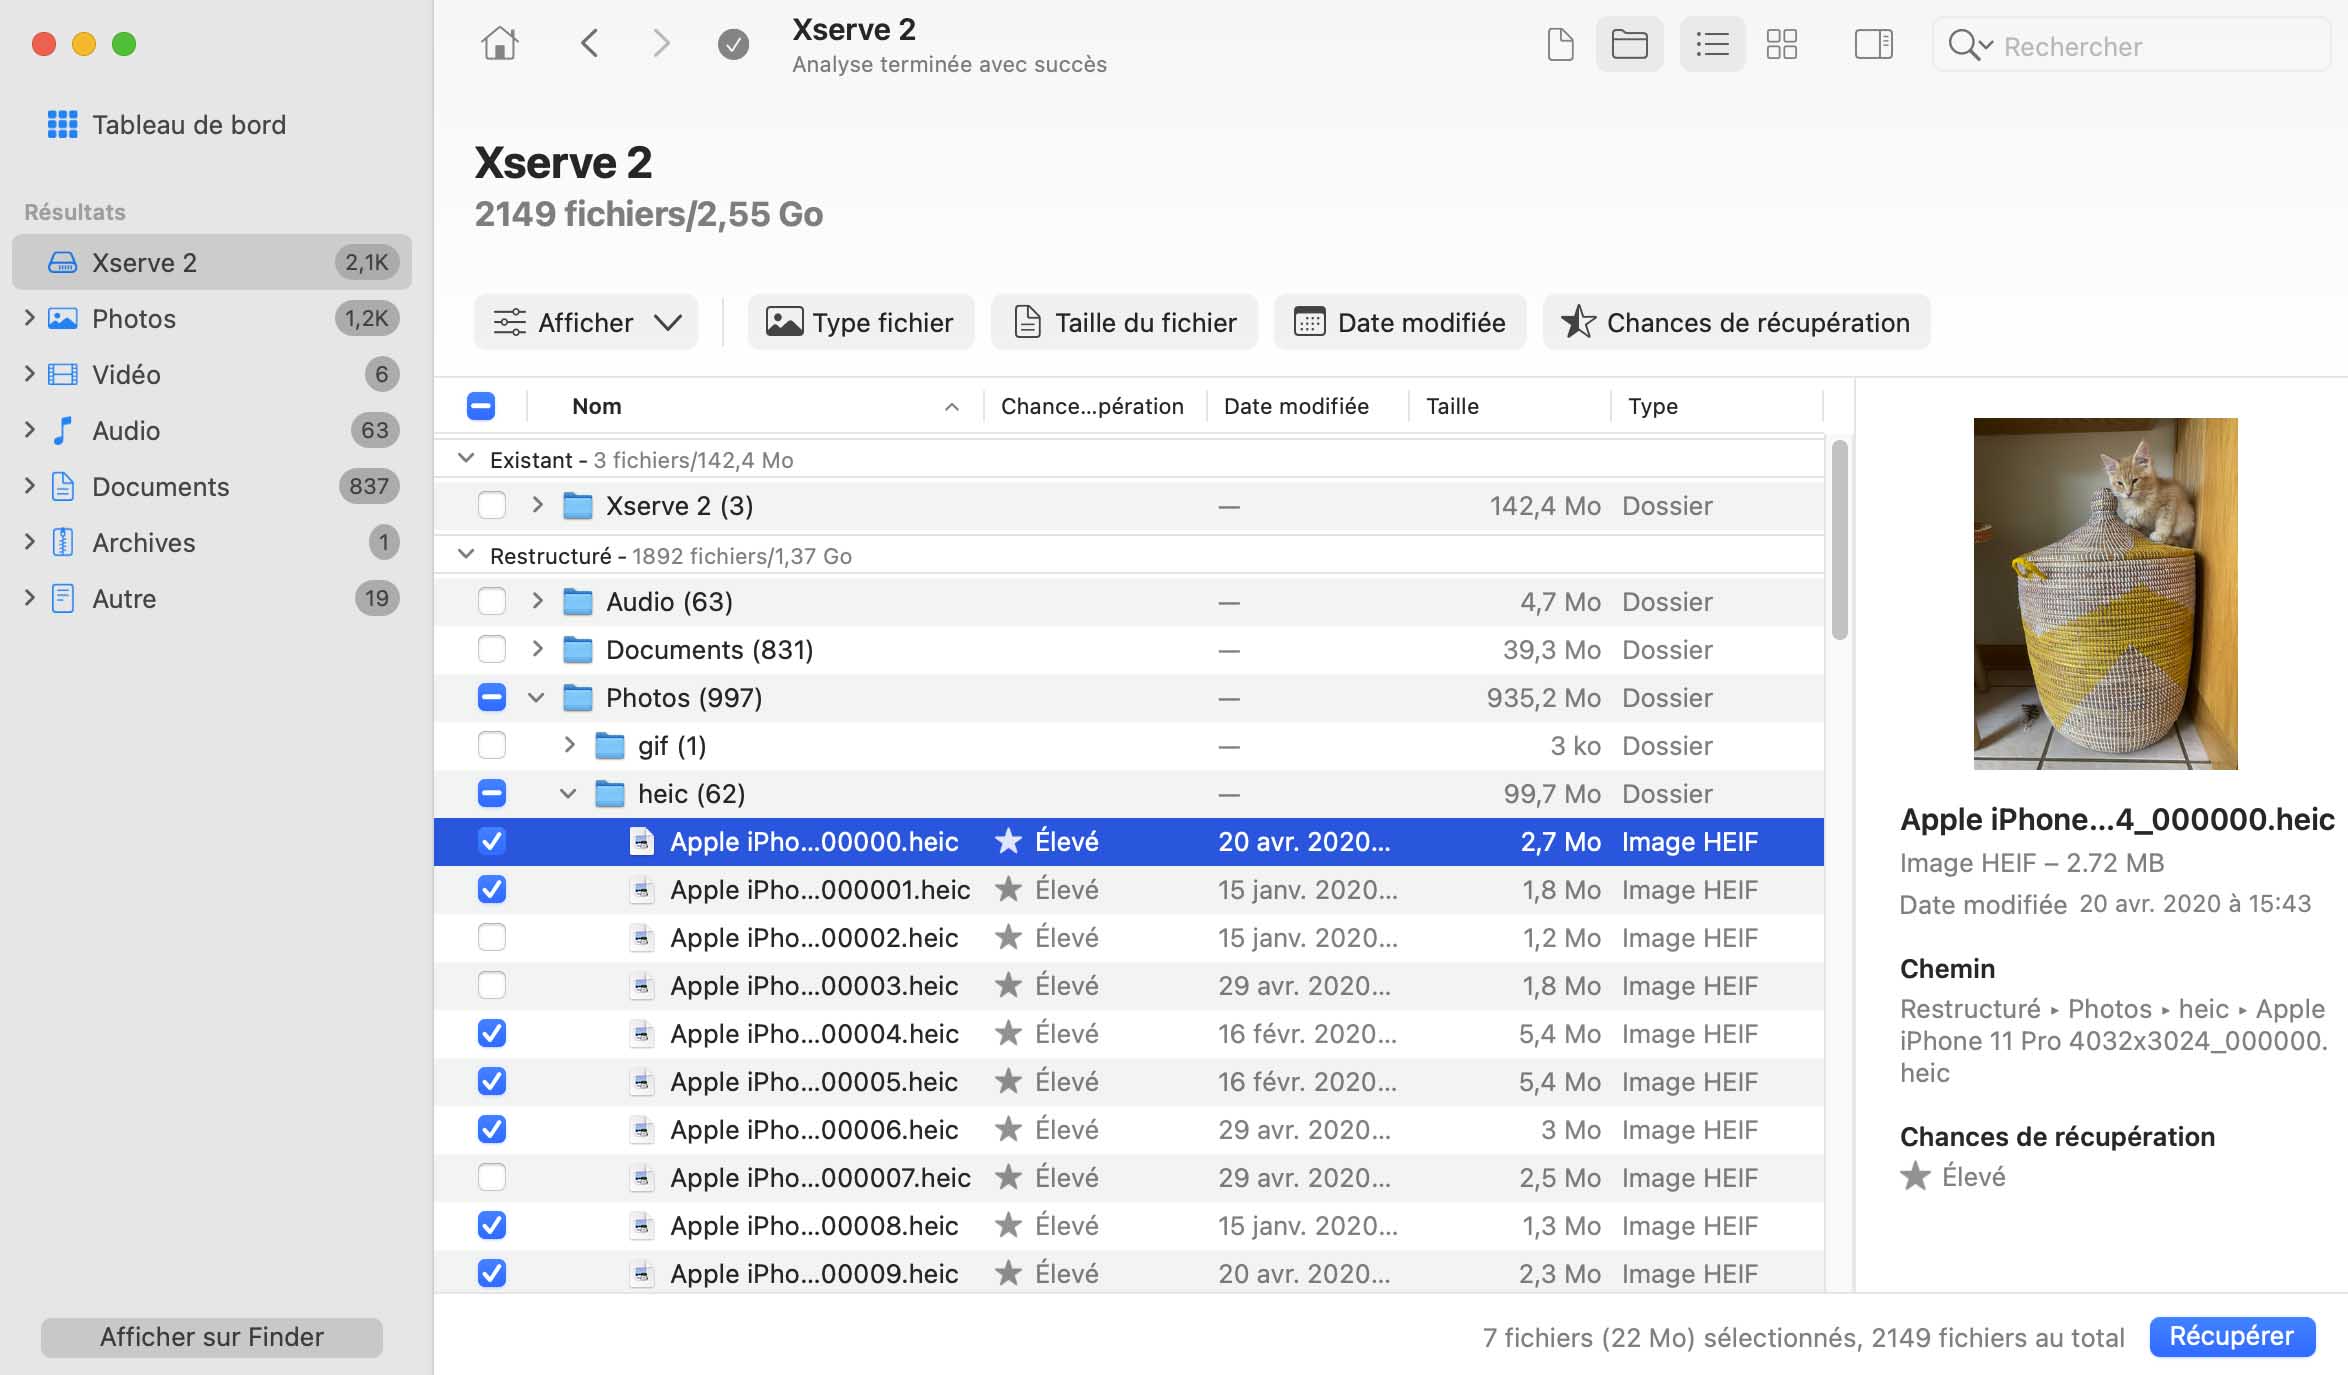Screen dimensions: 2348x1375
Task: Click the home icon in toolbar
Action: [x=499, y=44]
